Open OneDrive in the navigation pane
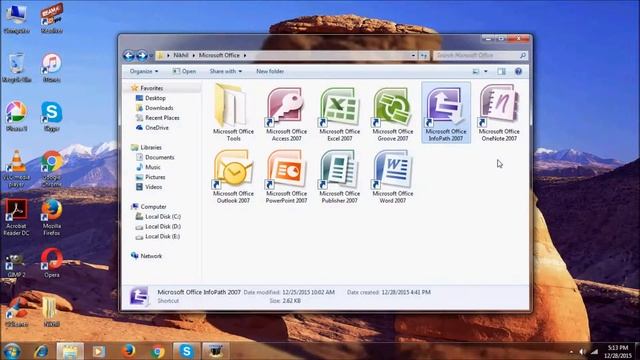This screenshot has width=640, height=360. tap(157, 127)
